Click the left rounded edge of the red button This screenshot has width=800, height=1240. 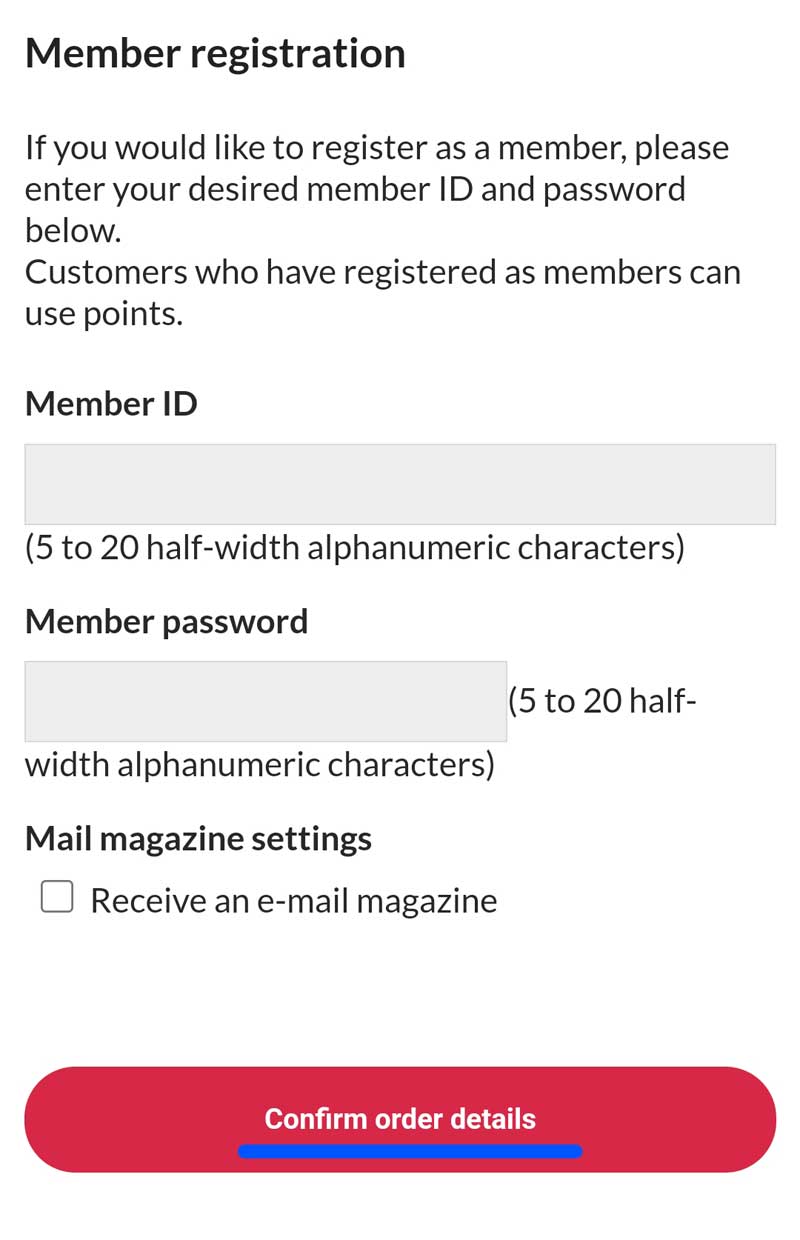pyautogui.click(x=50, y=1119)
